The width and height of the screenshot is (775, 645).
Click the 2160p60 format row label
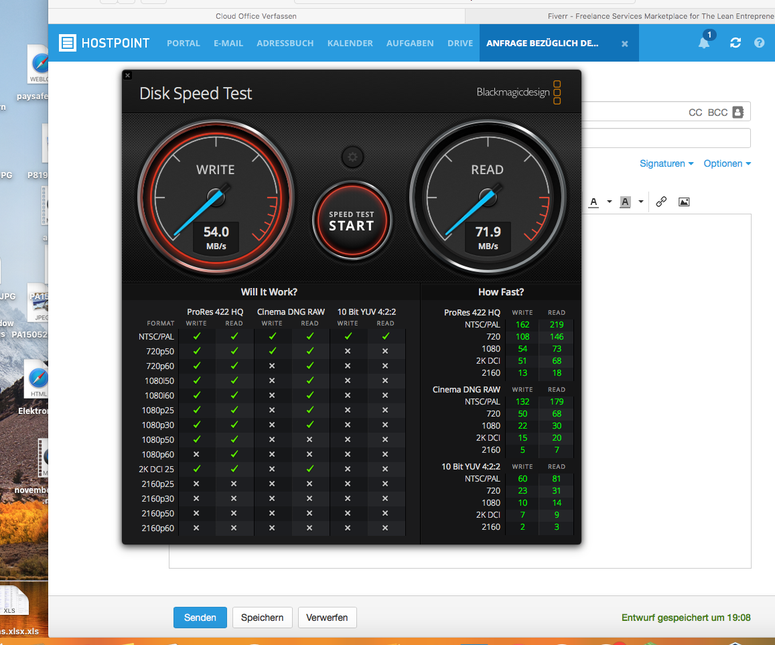coord(158,528)
